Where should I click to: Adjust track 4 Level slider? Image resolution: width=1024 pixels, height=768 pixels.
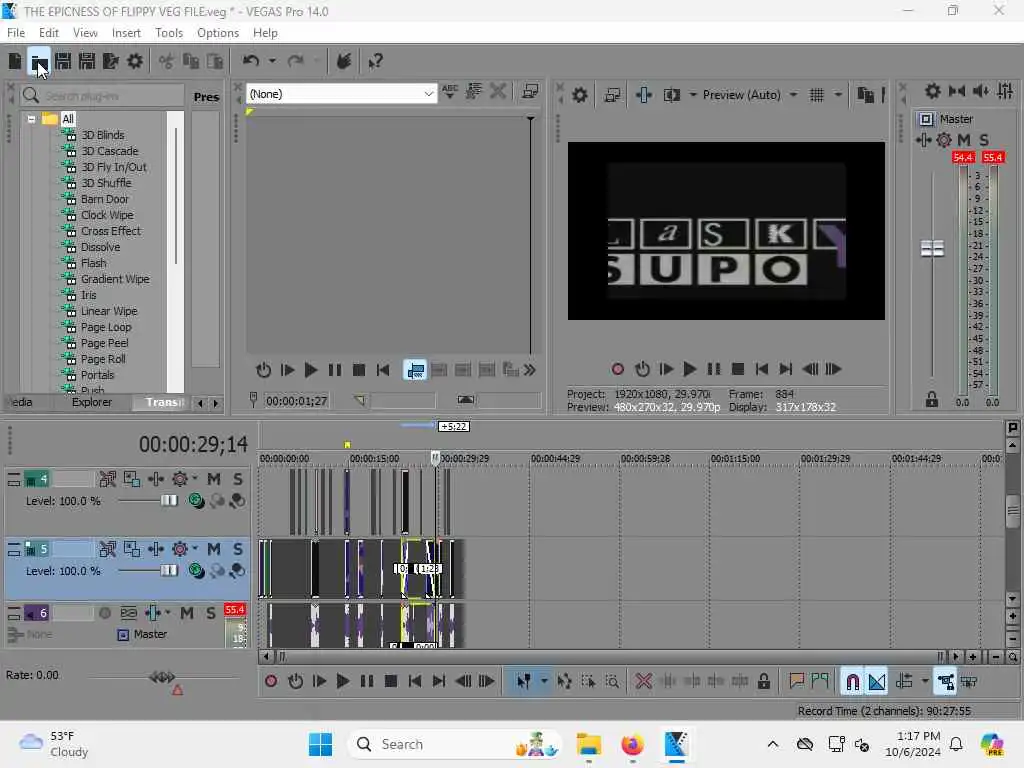point(168,501)
